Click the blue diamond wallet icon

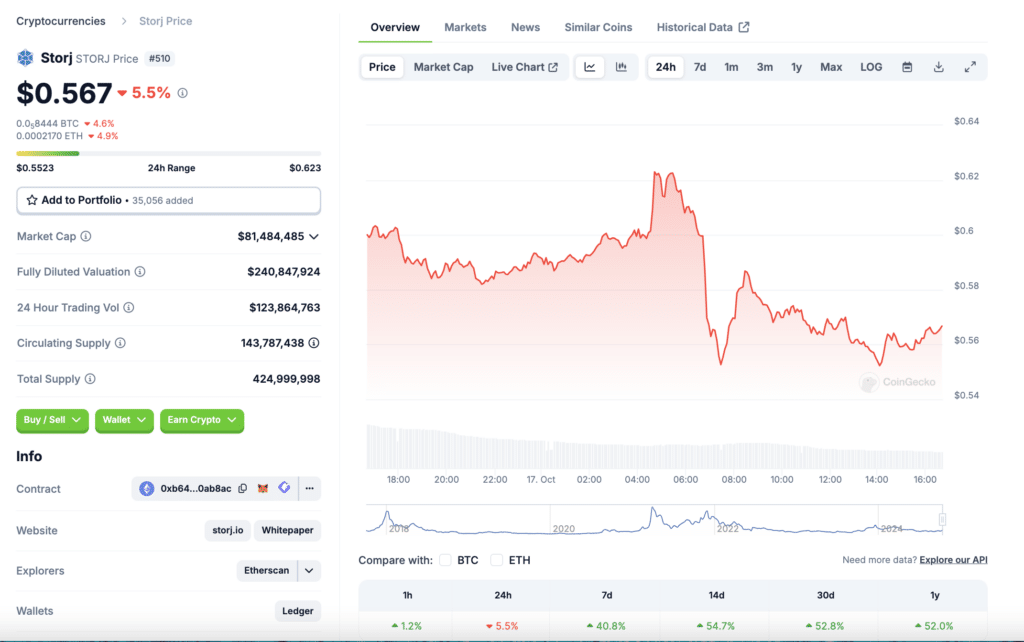point(284,488)
